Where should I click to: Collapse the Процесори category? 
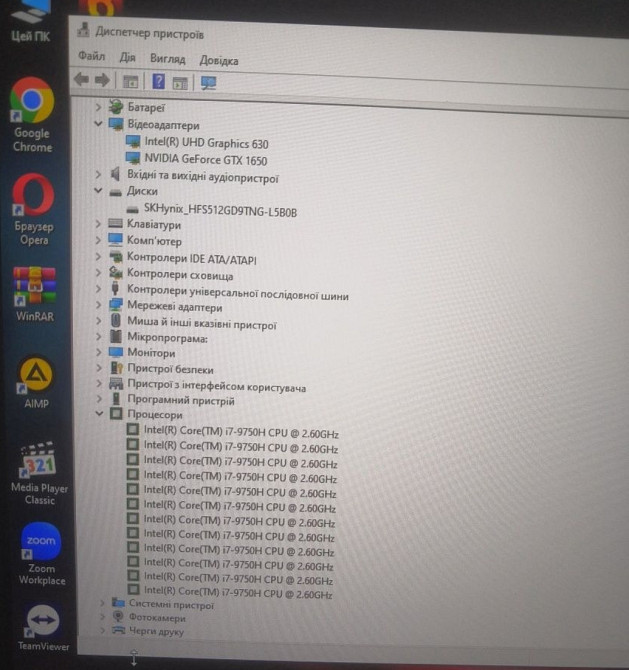99,413
